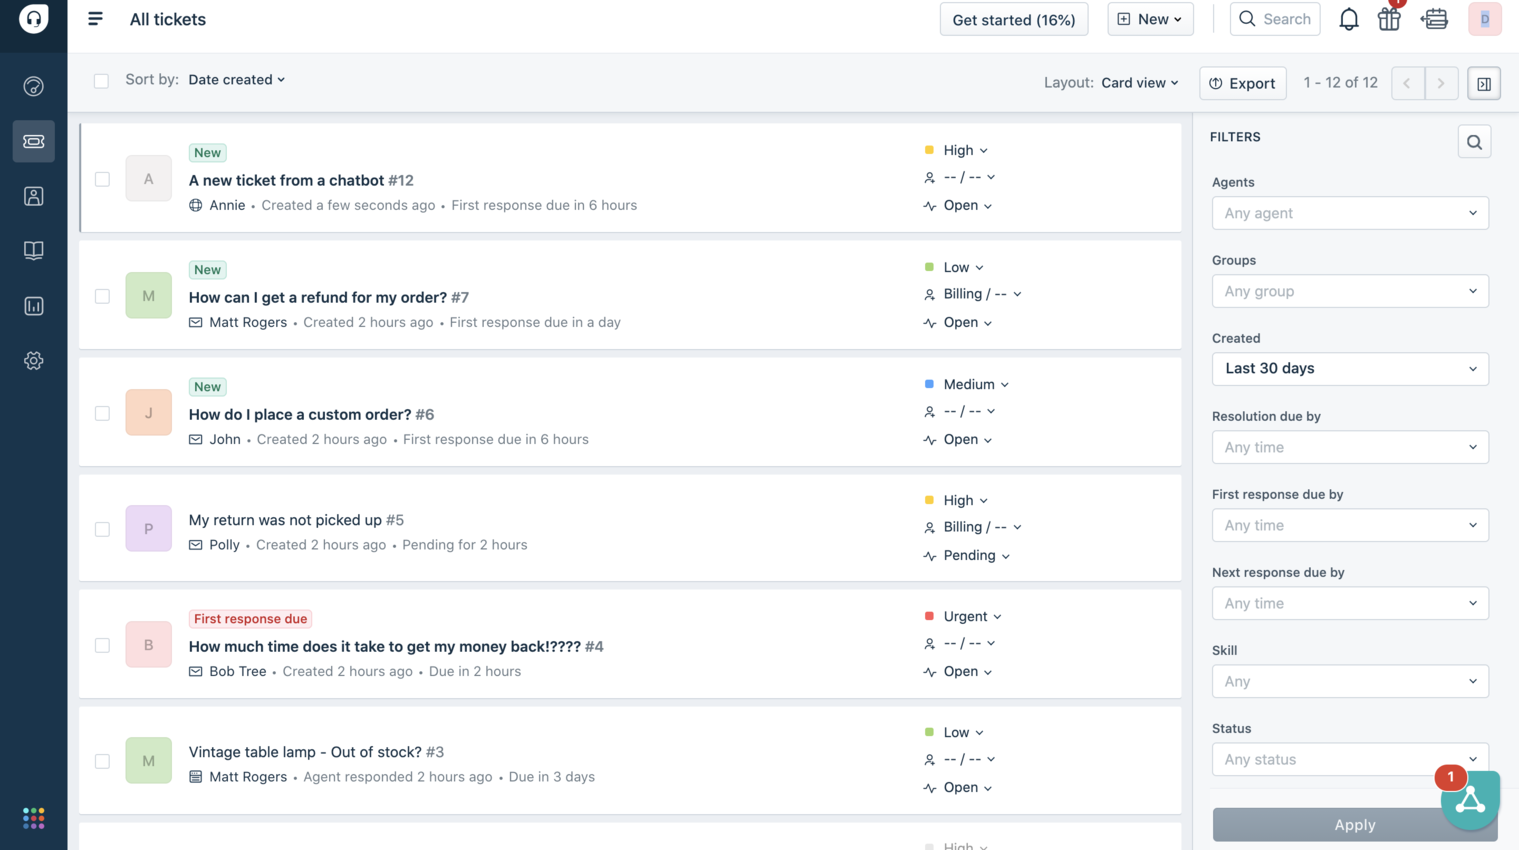Select the checkbox for ticket #12
Image resolution: width=1519 pixels, height=850 pixels.
click(x=102, y=180)
